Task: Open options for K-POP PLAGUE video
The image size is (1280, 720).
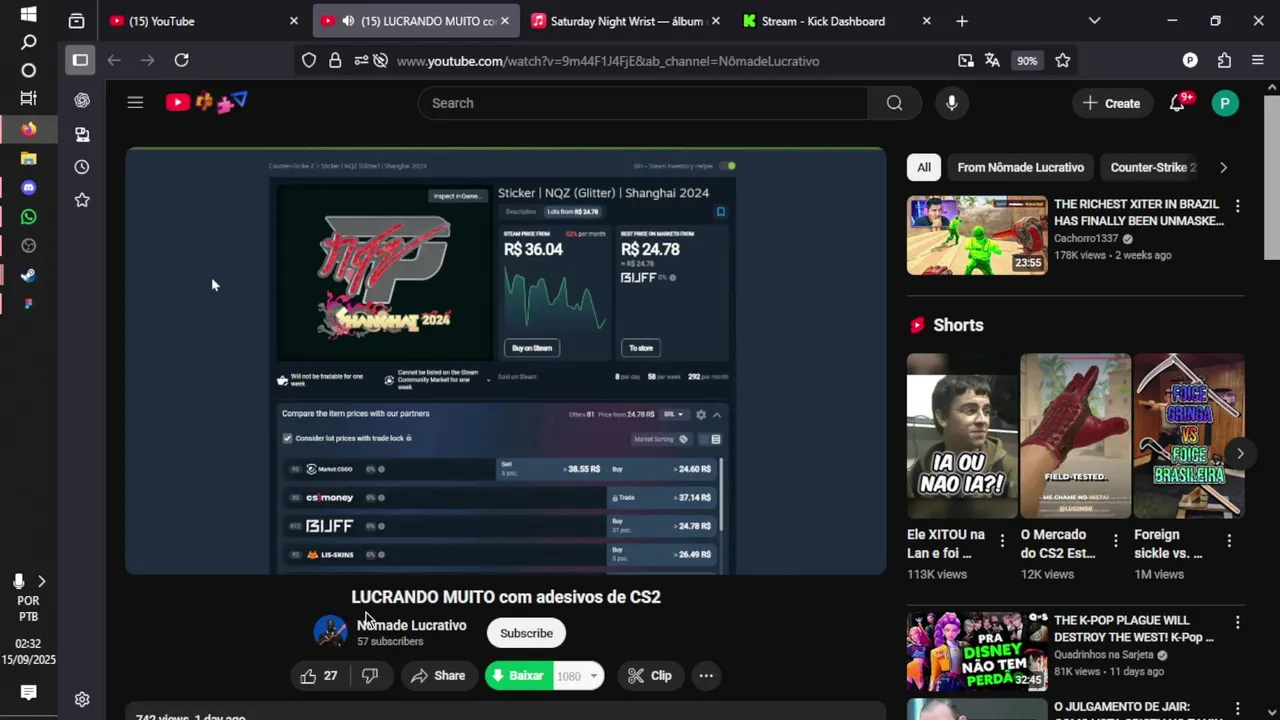Action: click(x=1237, y=622)
